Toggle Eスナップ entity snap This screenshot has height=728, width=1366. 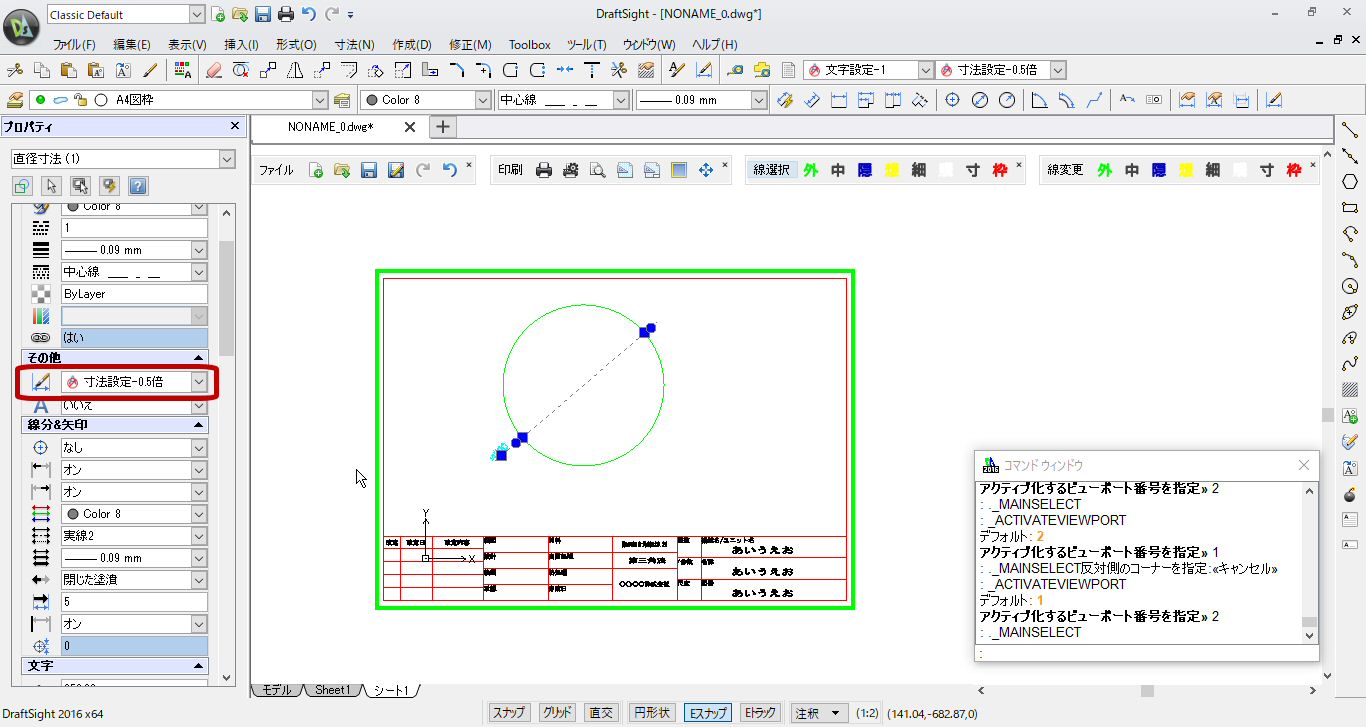[x=707, y=713]
